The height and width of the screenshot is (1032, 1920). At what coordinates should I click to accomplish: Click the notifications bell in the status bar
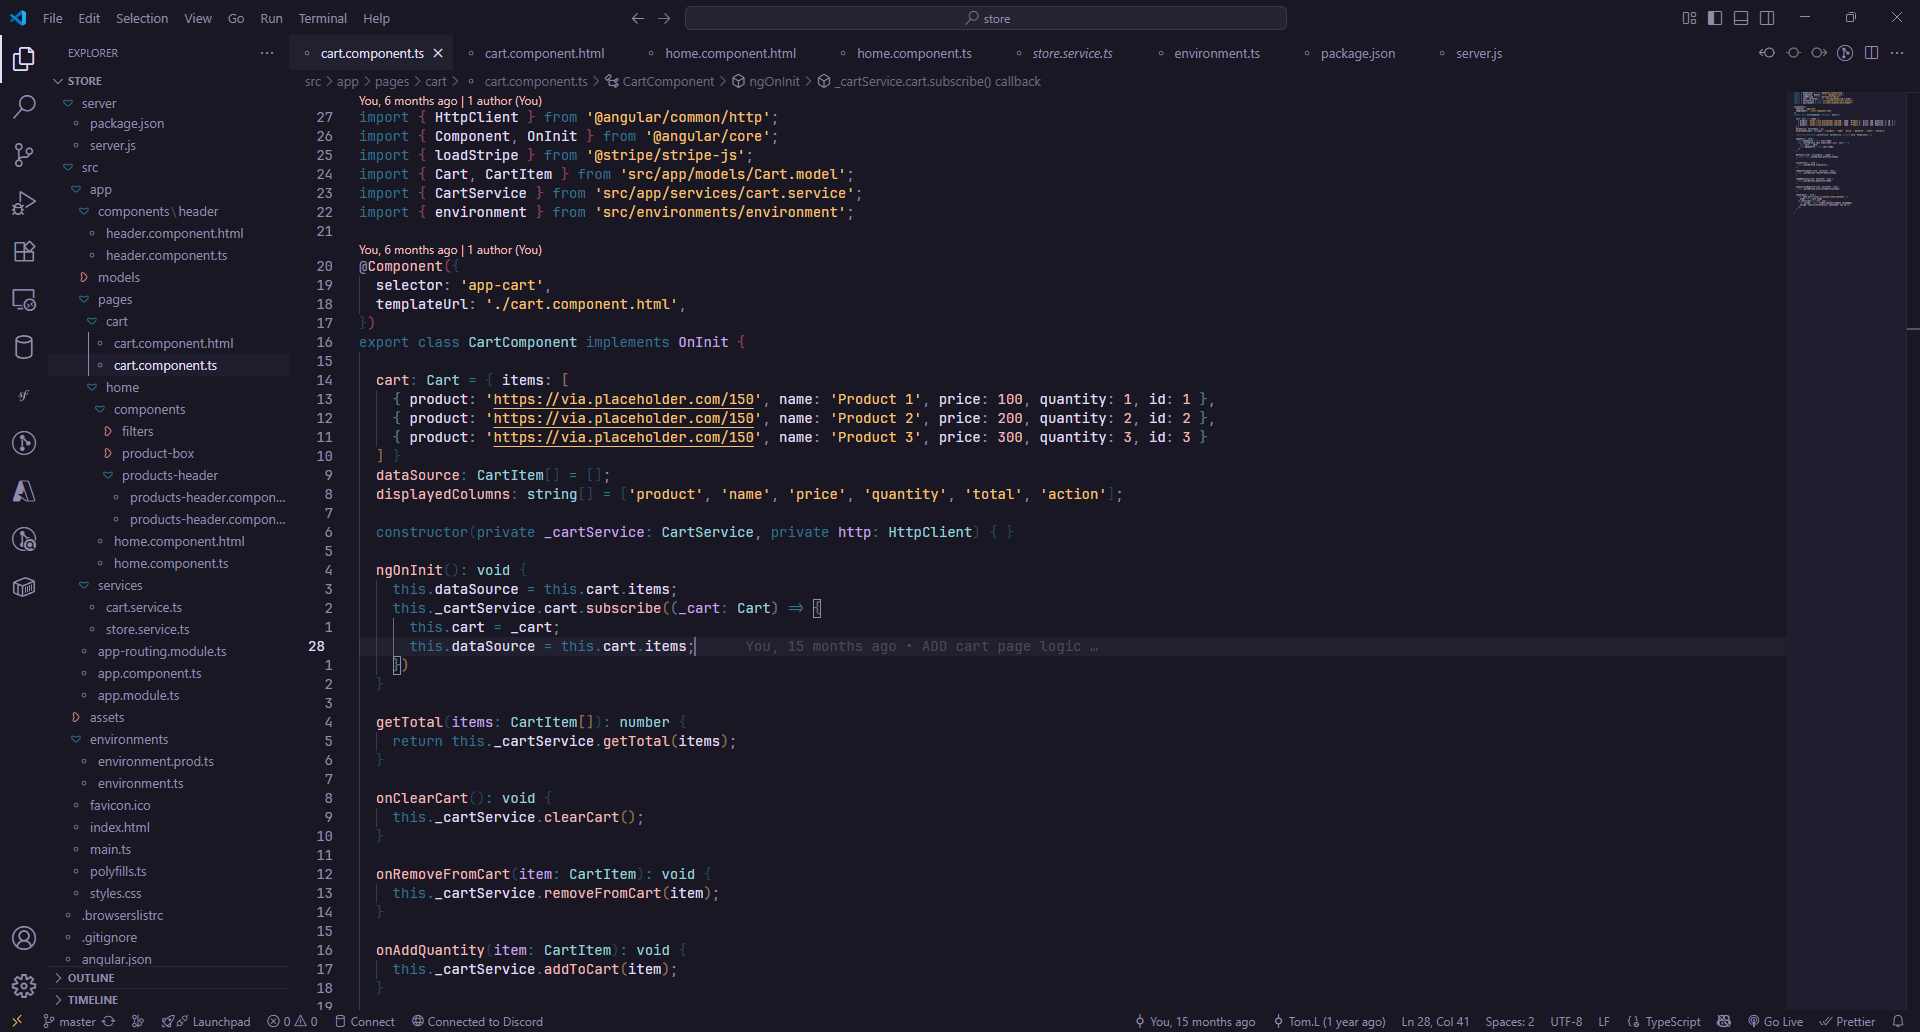(x=1905, y=1021)
